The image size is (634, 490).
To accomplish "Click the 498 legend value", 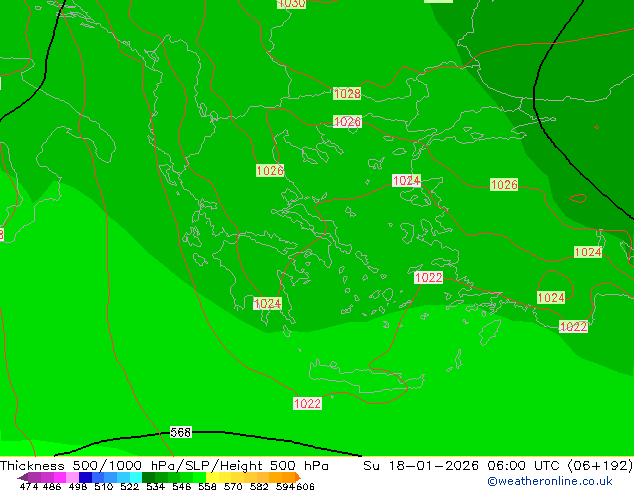I will 78,486.
